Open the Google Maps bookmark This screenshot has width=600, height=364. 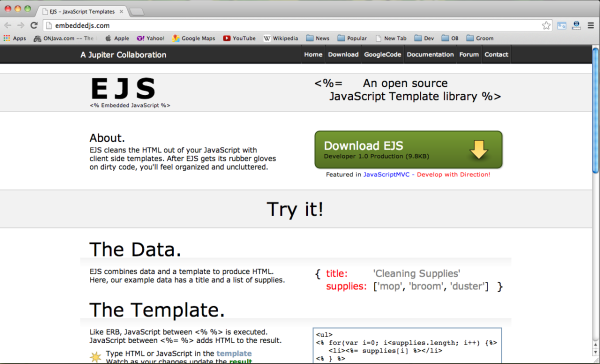(x=194, y=38)
